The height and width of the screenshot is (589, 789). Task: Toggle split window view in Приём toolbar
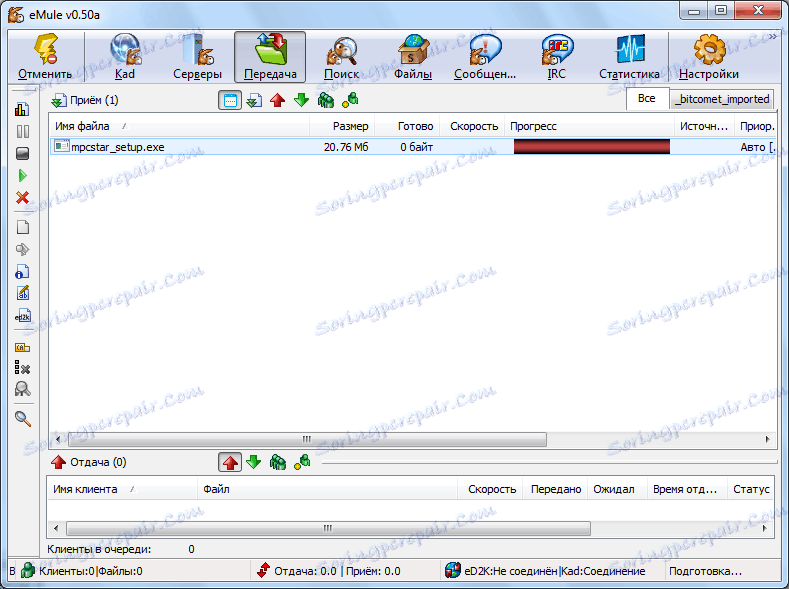point(230,100)
